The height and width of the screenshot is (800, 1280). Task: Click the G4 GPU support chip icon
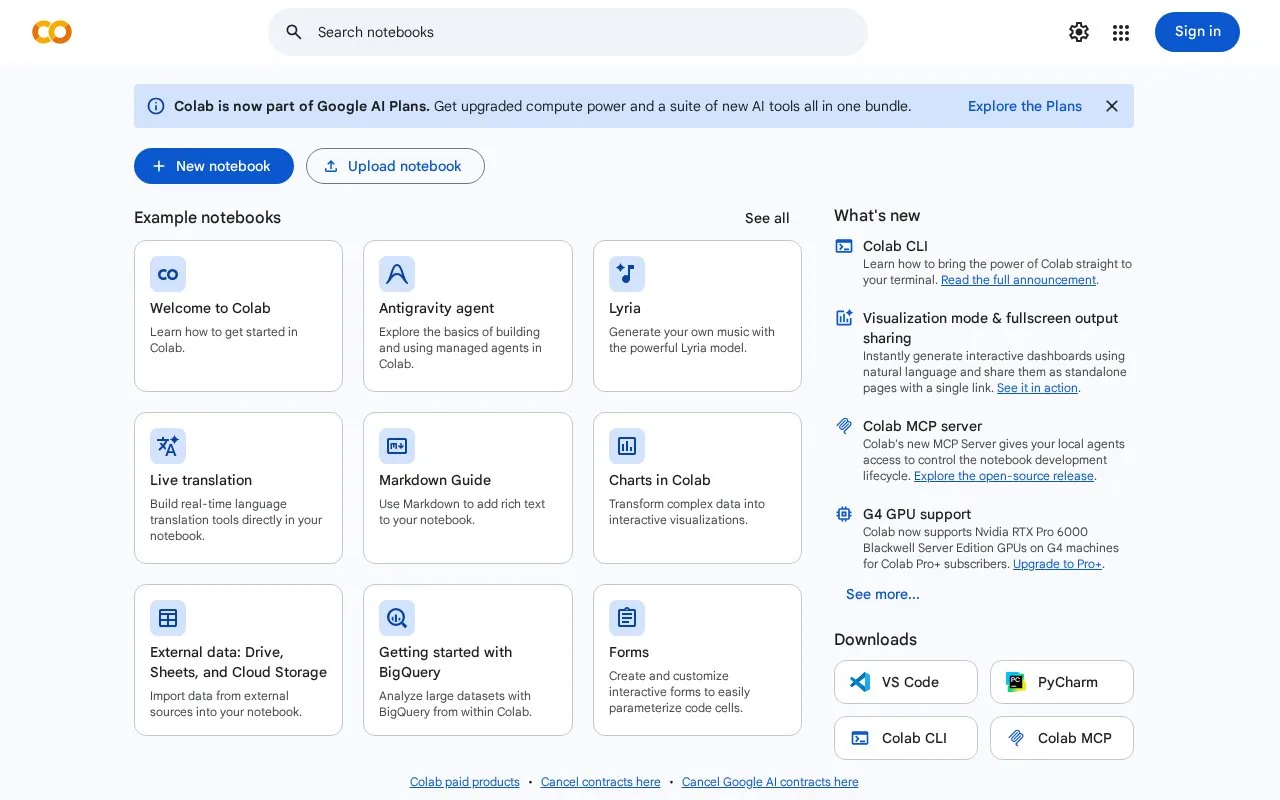pos(844,514)
